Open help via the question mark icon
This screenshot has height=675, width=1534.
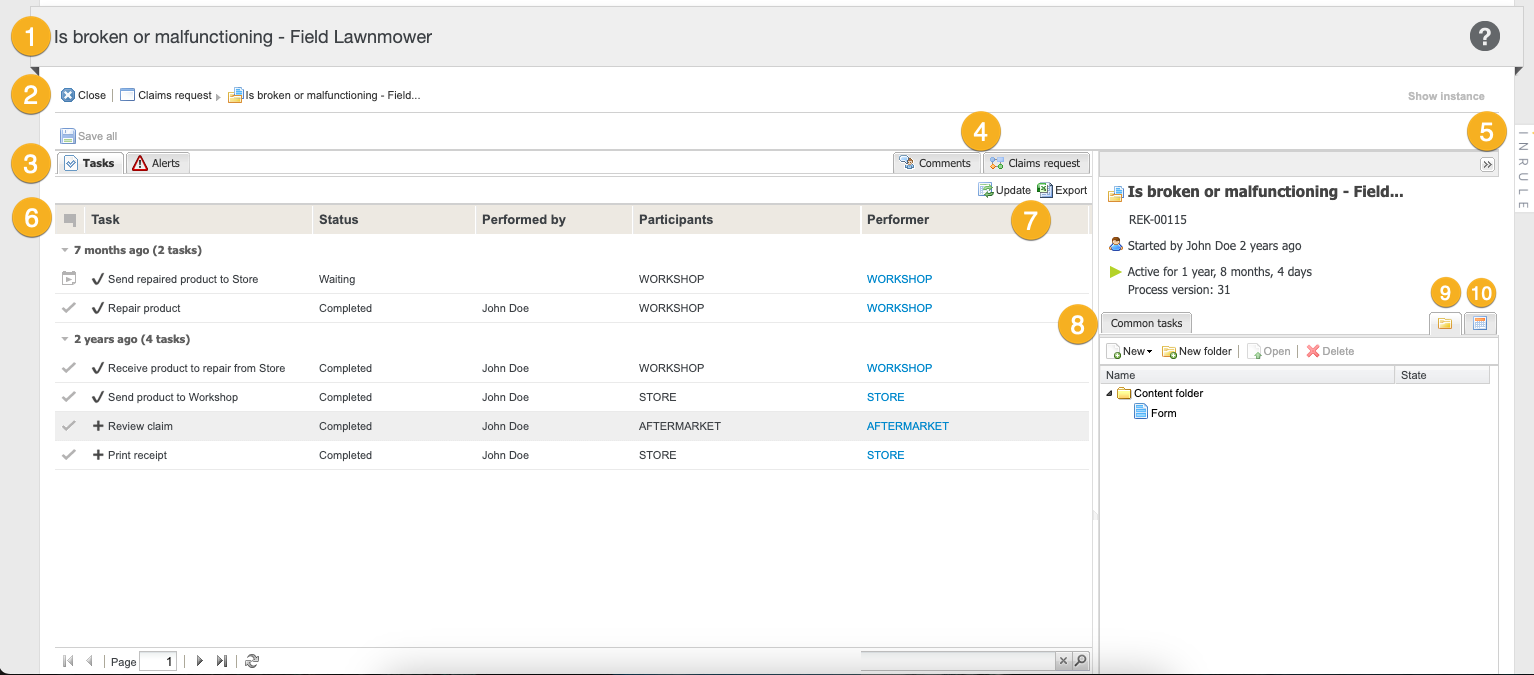(x=1484, y=36)
